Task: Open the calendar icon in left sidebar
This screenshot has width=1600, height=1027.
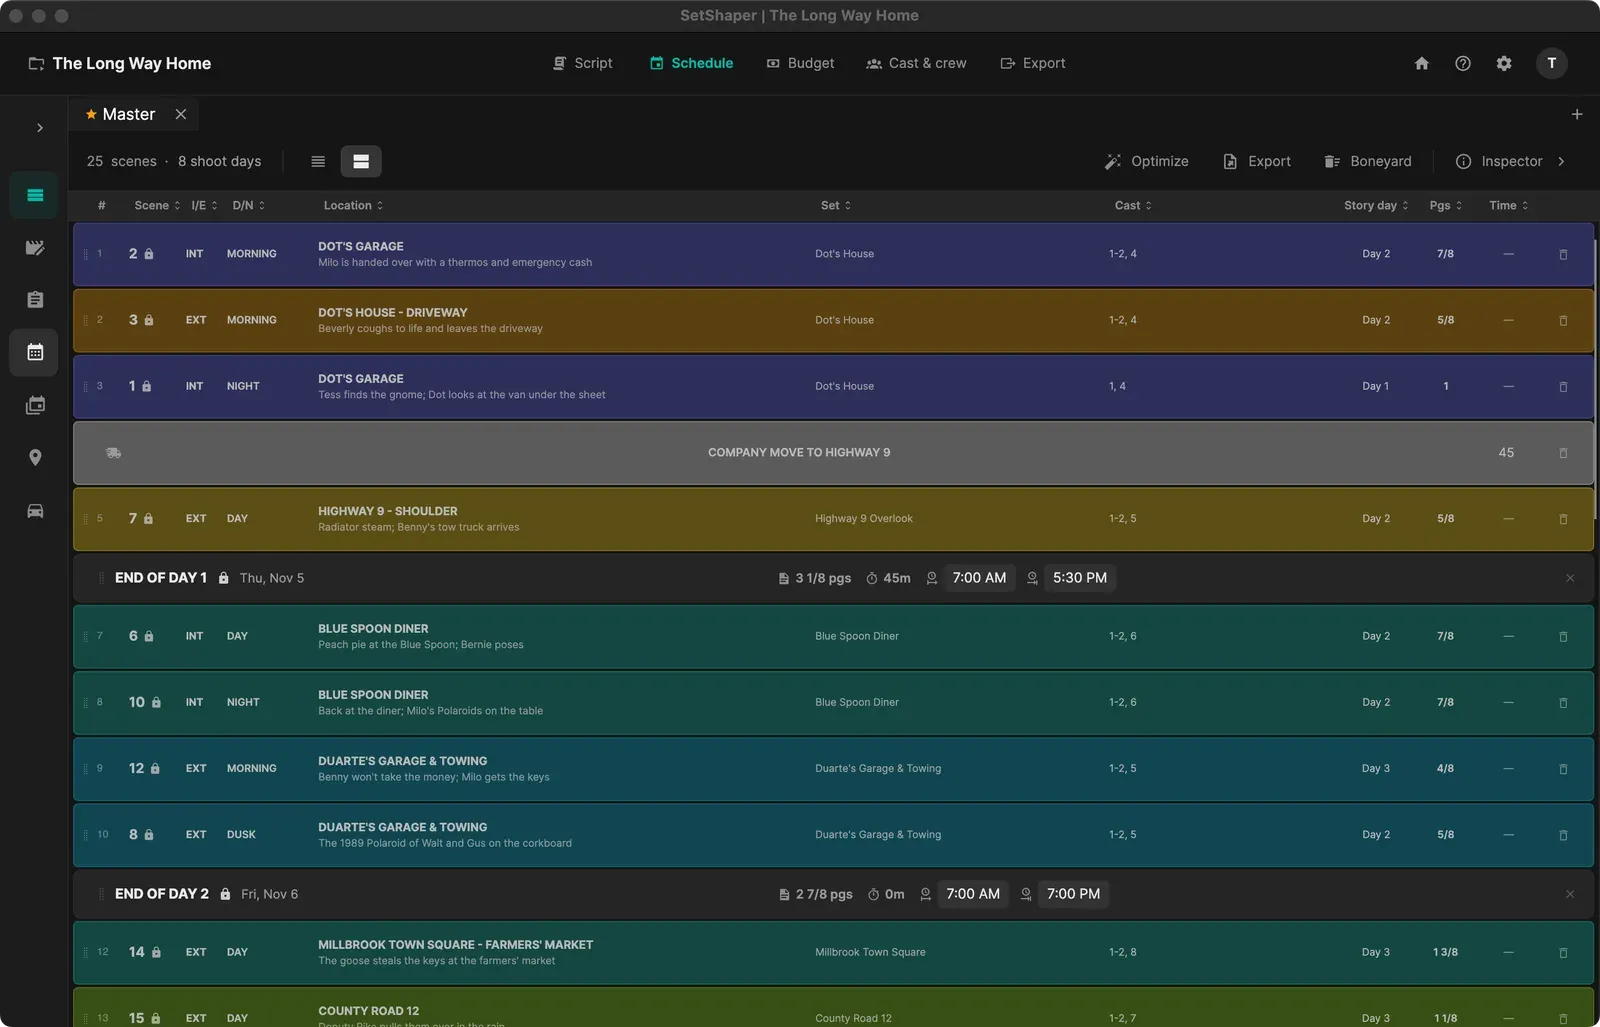Action: [x=35, y=352]
